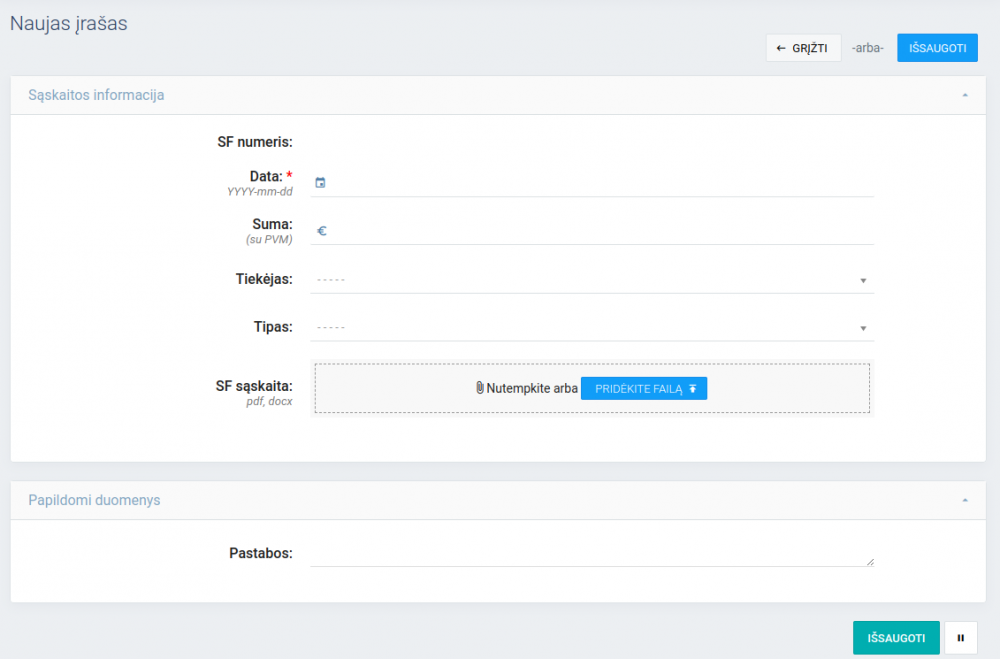Click the blue Išsaugoti button at top
This screenshot has height=659, width=1000.
click(937, 48)
